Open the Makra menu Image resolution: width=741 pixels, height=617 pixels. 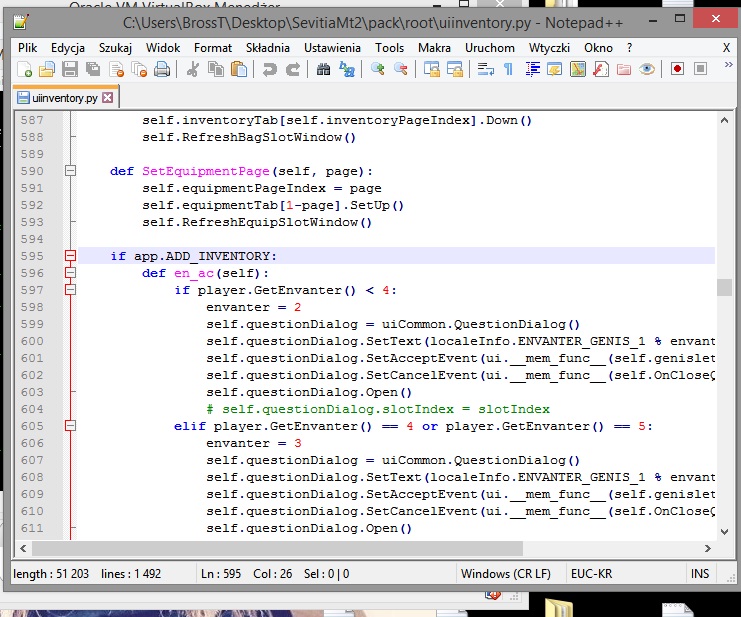[434, 48]
